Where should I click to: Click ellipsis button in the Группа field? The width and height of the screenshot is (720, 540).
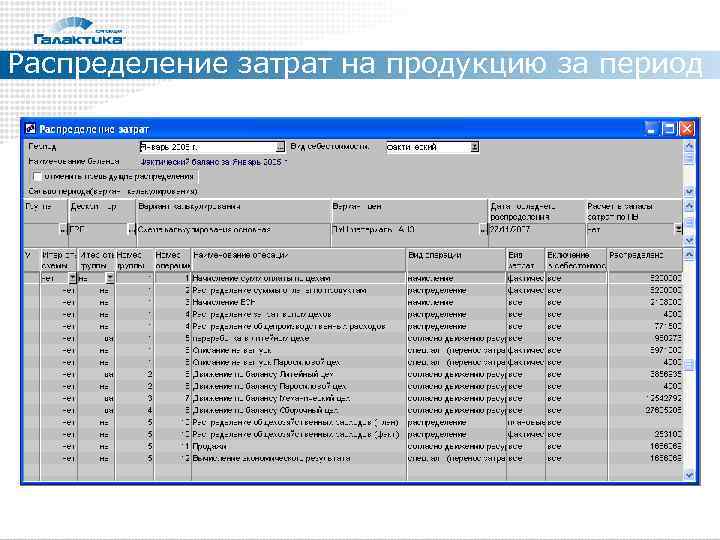point(63,229)
